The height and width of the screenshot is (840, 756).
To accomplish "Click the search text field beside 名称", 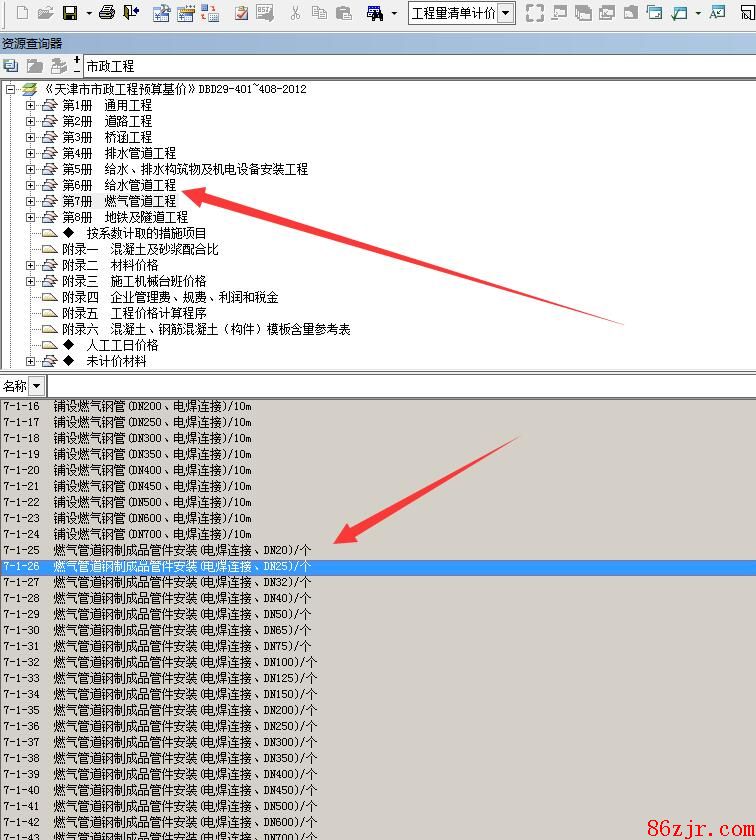I will pos(400,386).
